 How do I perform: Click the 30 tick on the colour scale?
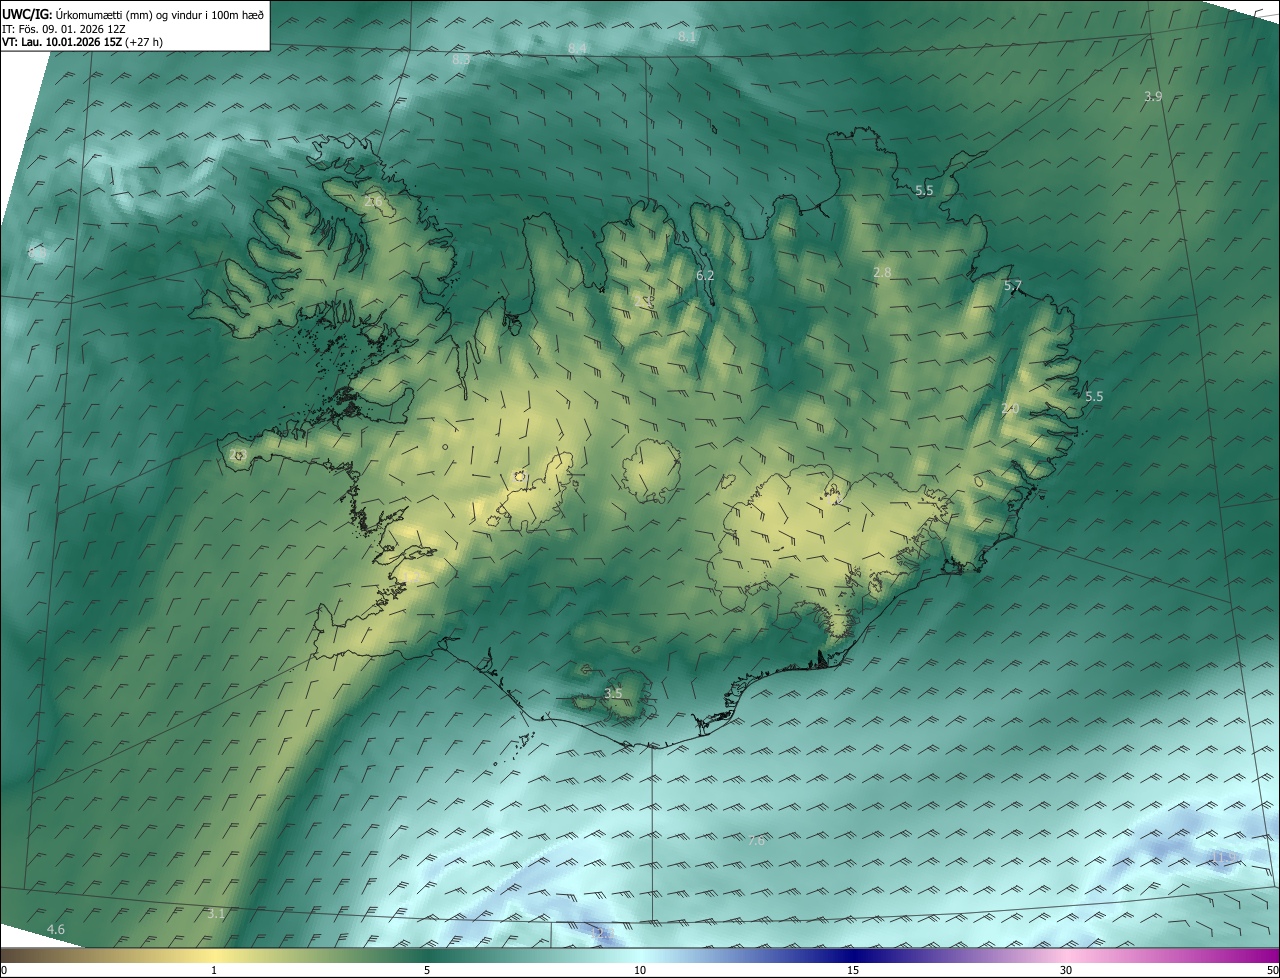[x=1066, y=970]
